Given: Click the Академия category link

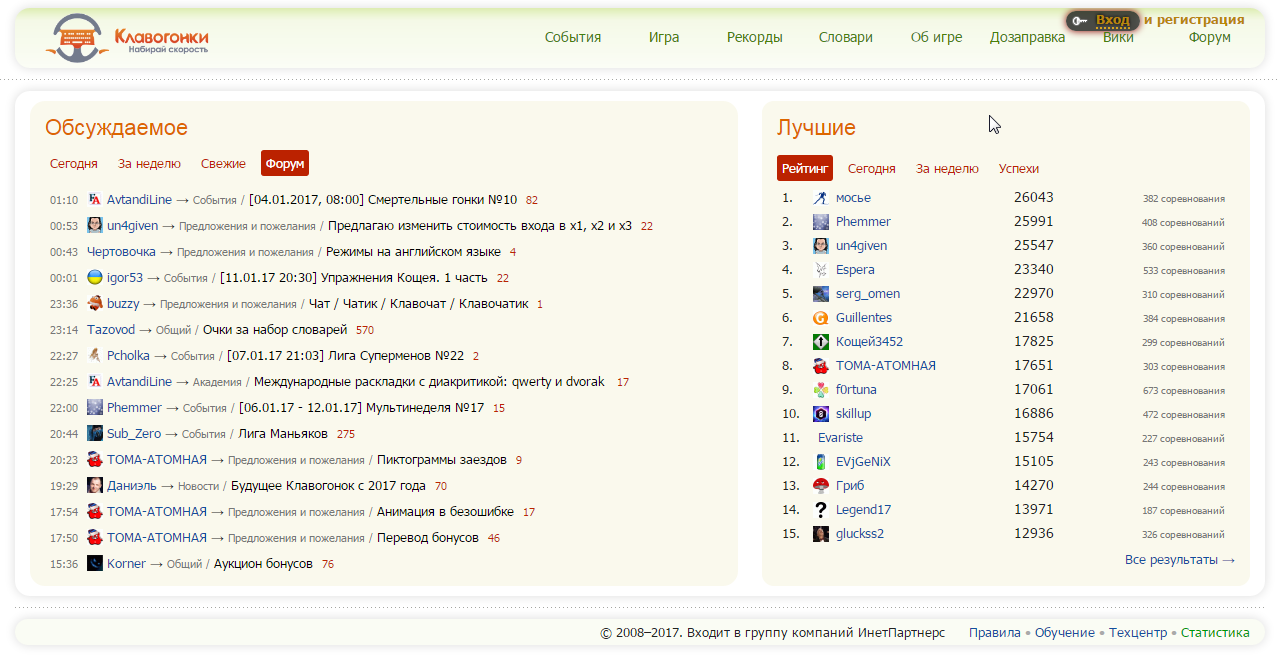Looking at the screenshot, I should 217,382.
